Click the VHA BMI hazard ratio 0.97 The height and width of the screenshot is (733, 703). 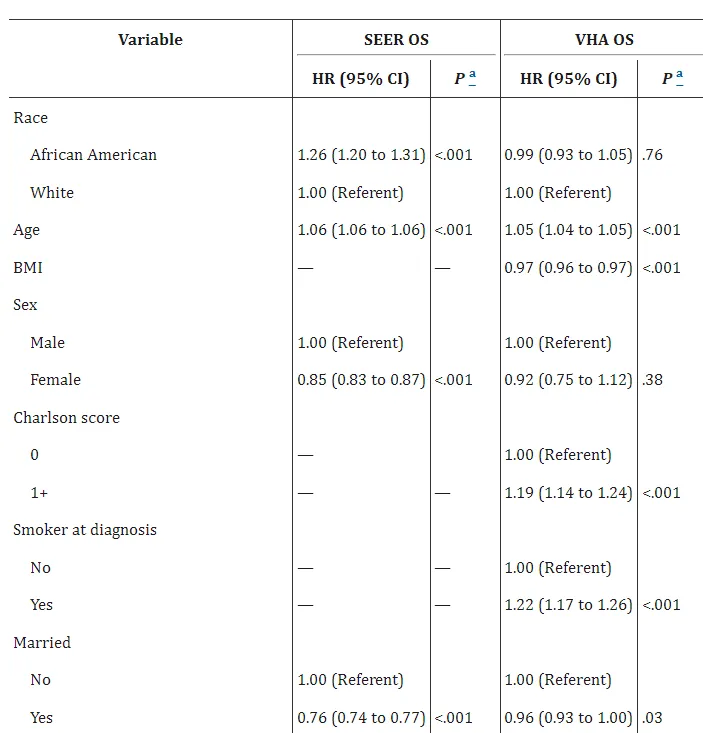pyautogui.click(x=568, y=268)
